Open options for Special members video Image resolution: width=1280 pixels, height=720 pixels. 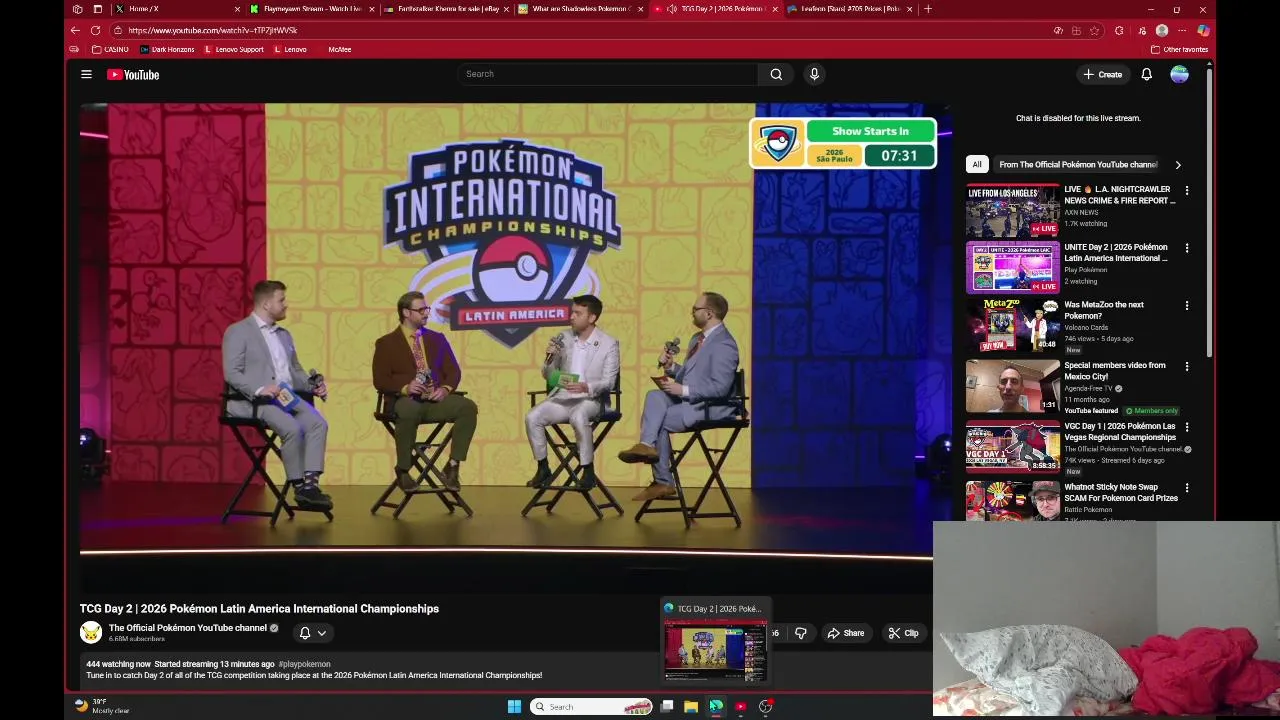click(1187, 367)
